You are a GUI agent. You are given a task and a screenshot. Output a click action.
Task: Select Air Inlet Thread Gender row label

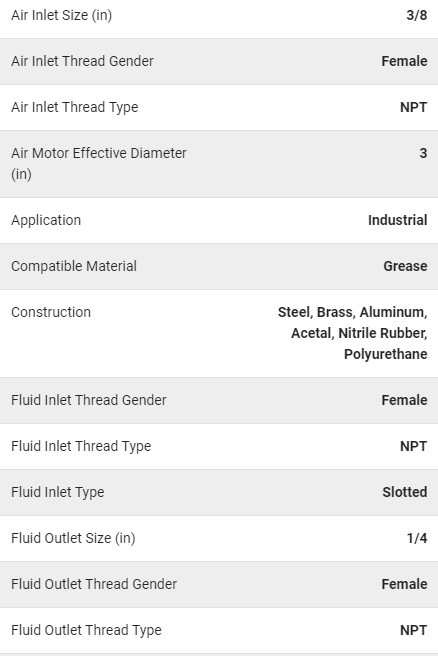pos(82,61)
